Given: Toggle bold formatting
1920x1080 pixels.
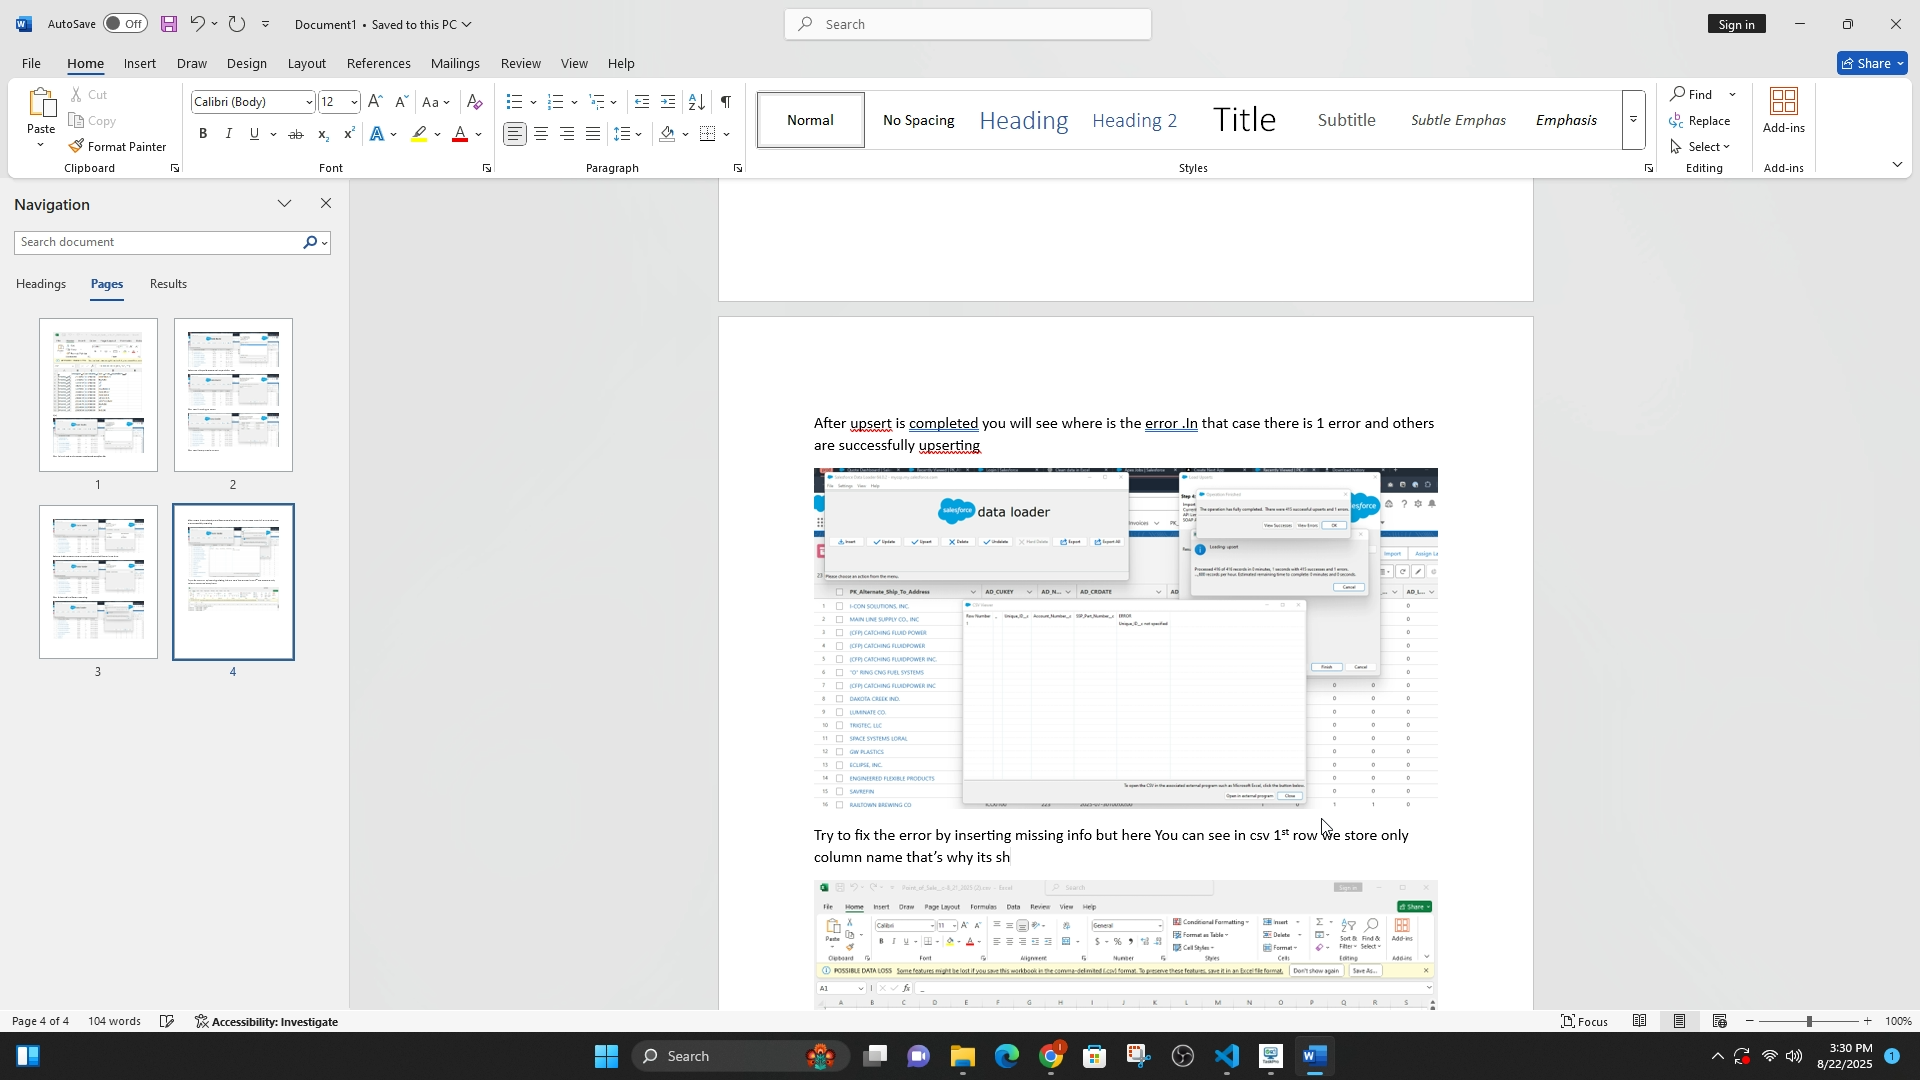Looking at the screenshot, I should coord(203,134).
